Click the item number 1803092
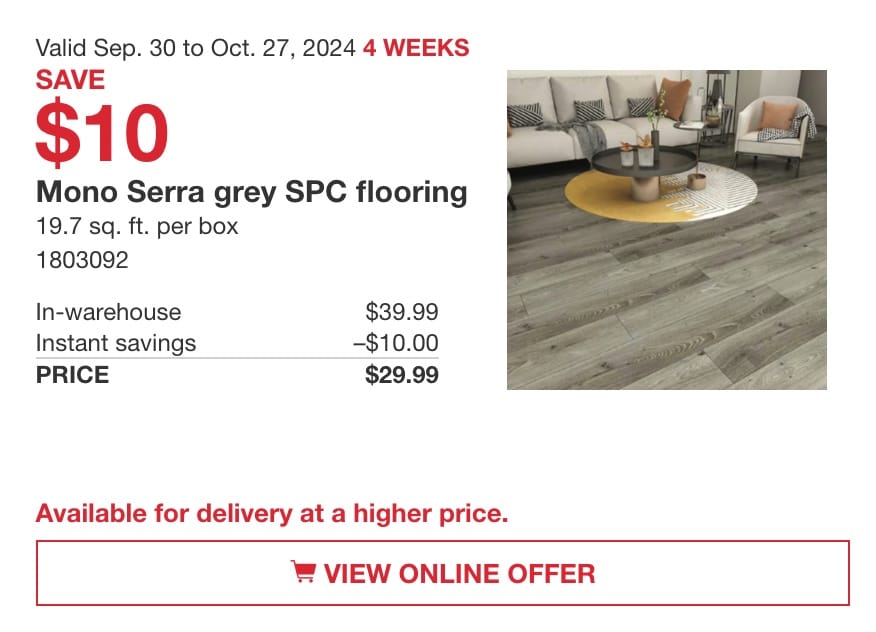 [82, 260]
